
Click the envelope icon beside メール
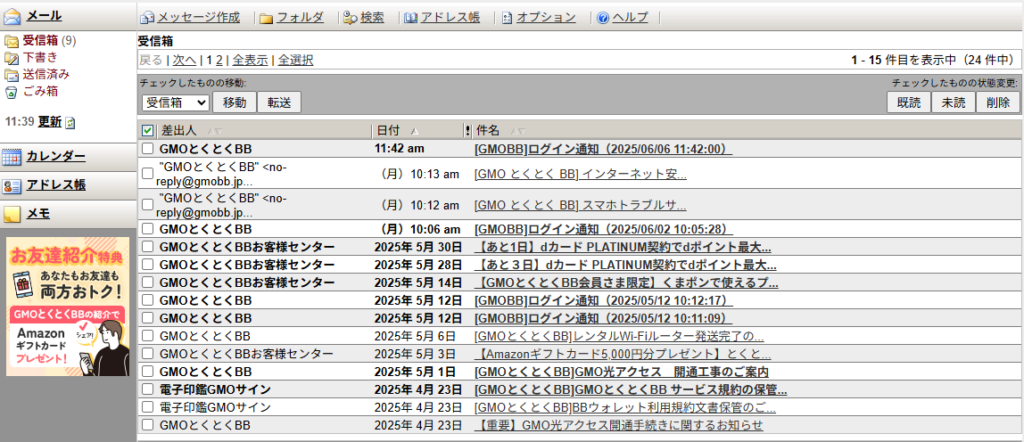point(12,16)
